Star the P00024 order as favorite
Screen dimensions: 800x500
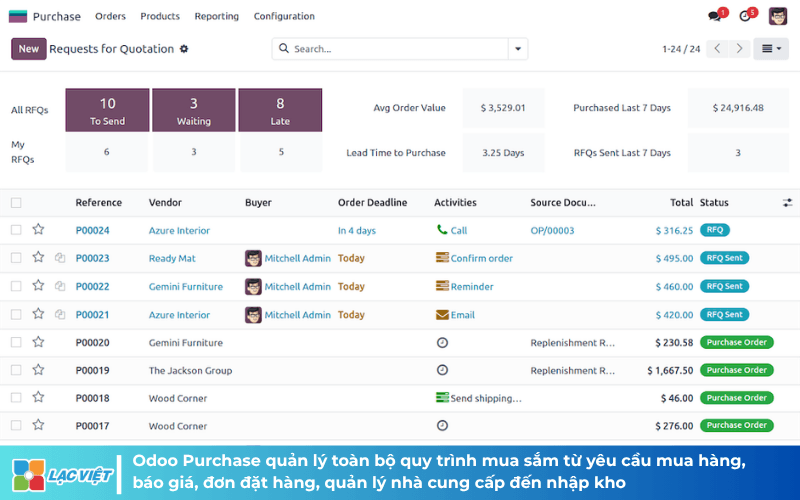point(38,230)
